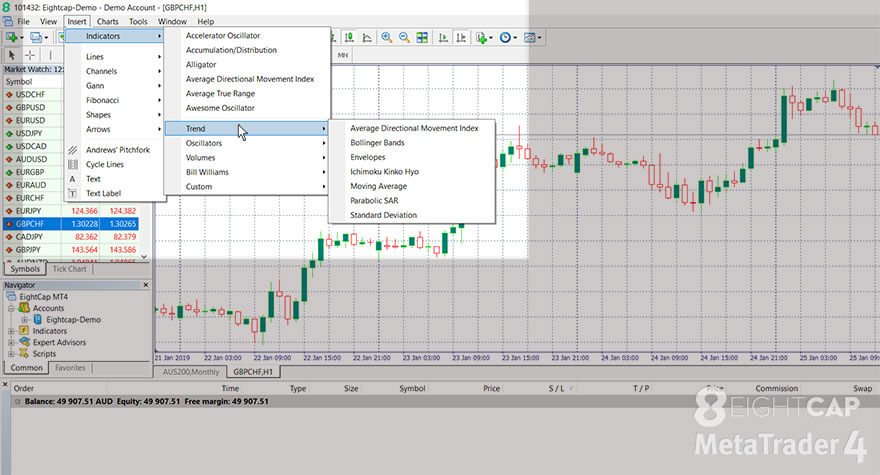Screen dimensions: 880x475
Task: Click the Cycle Lines icon in menu
Action: pyautogui.click(x=73, y=165)
